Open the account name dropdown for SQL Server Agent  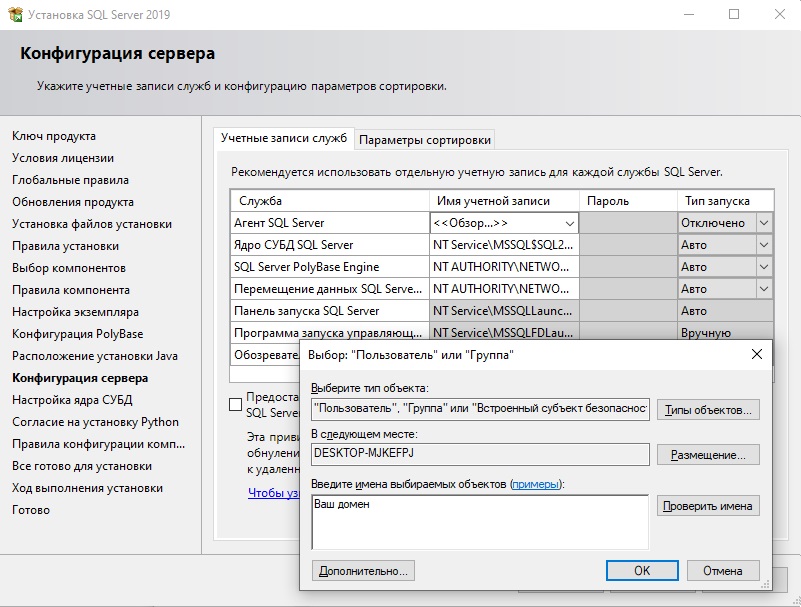click(x=569, y=223)
